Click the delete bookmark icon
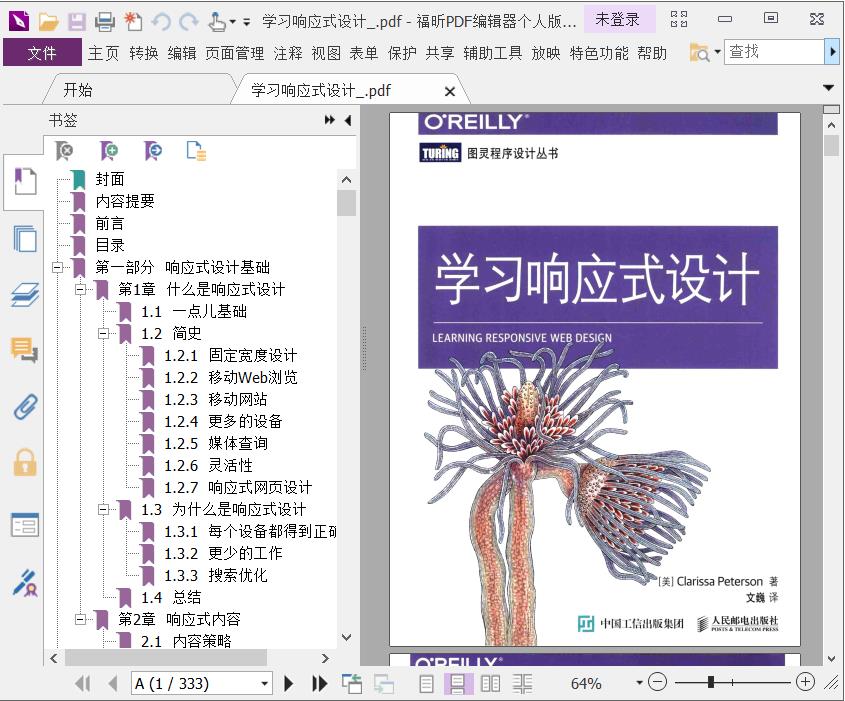Viewport: 845px width, 701px height. [65, 151]
